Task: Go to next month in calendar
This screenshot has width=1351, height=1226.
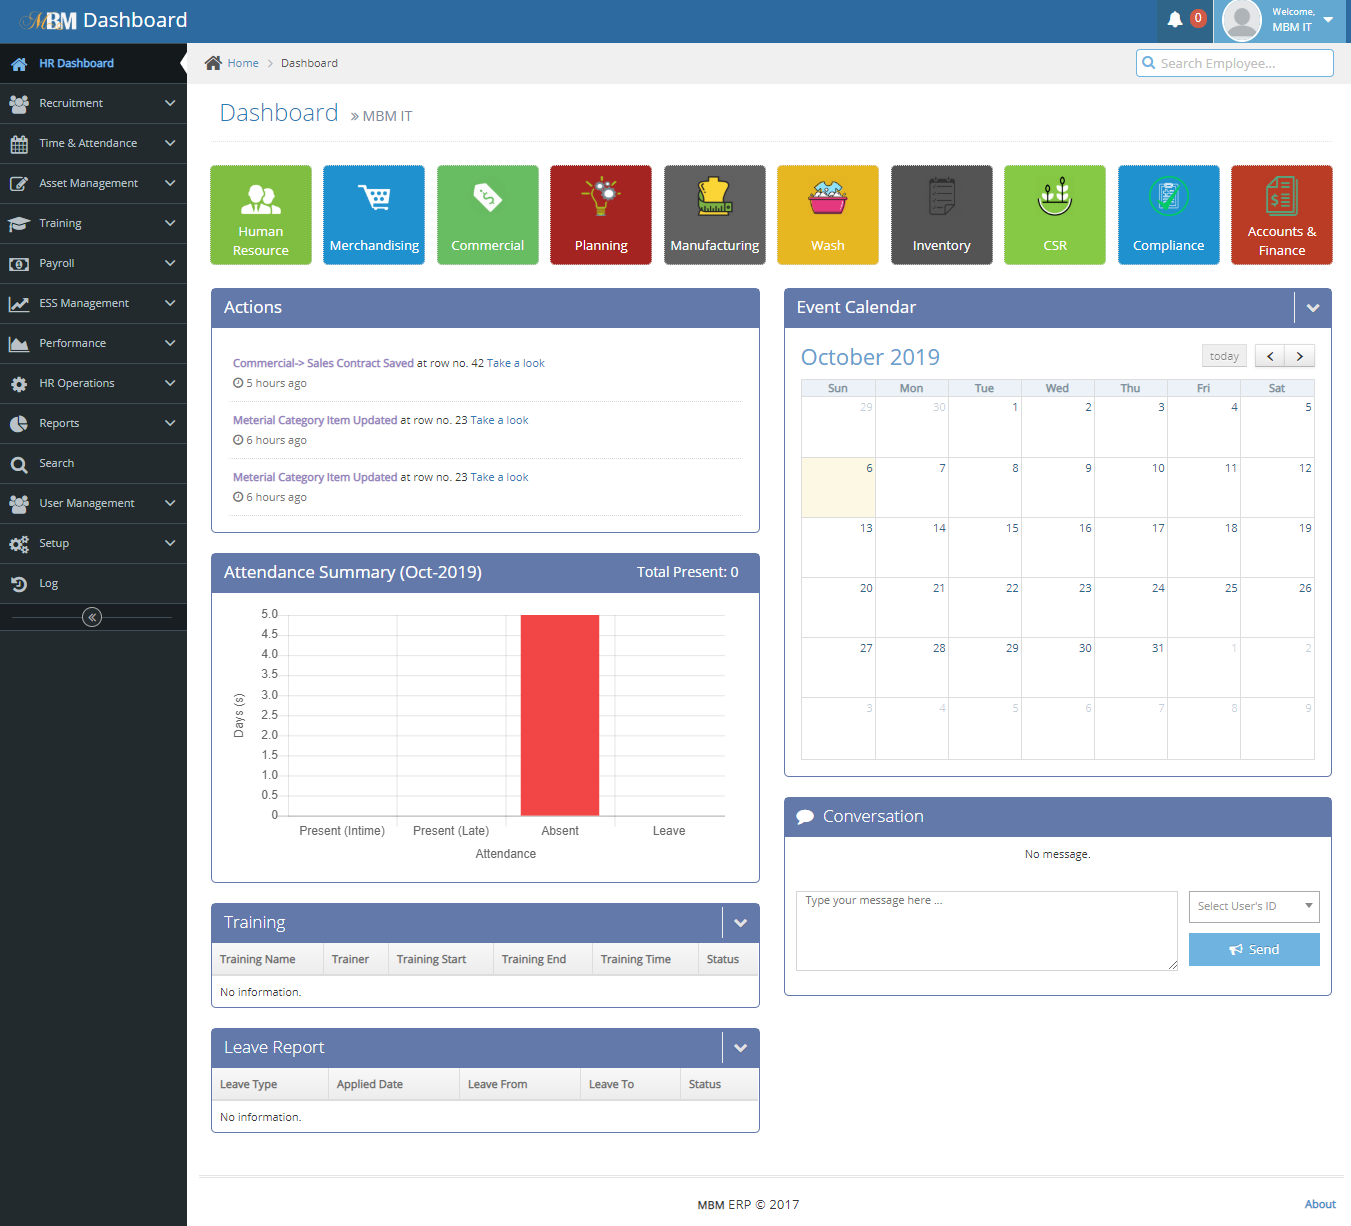Action: 1299,356
